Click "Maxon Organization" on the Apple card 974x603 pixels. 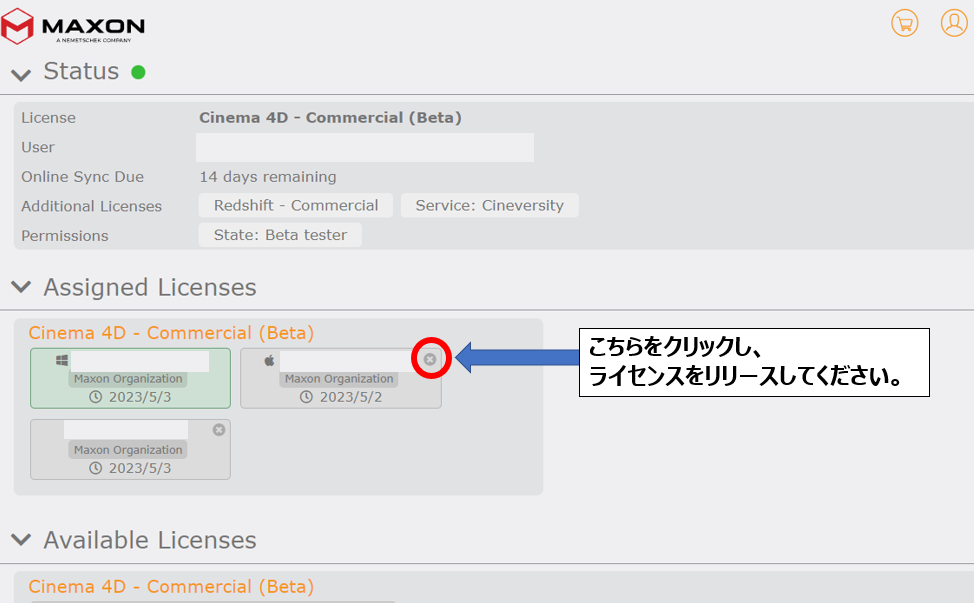[339, 379]
